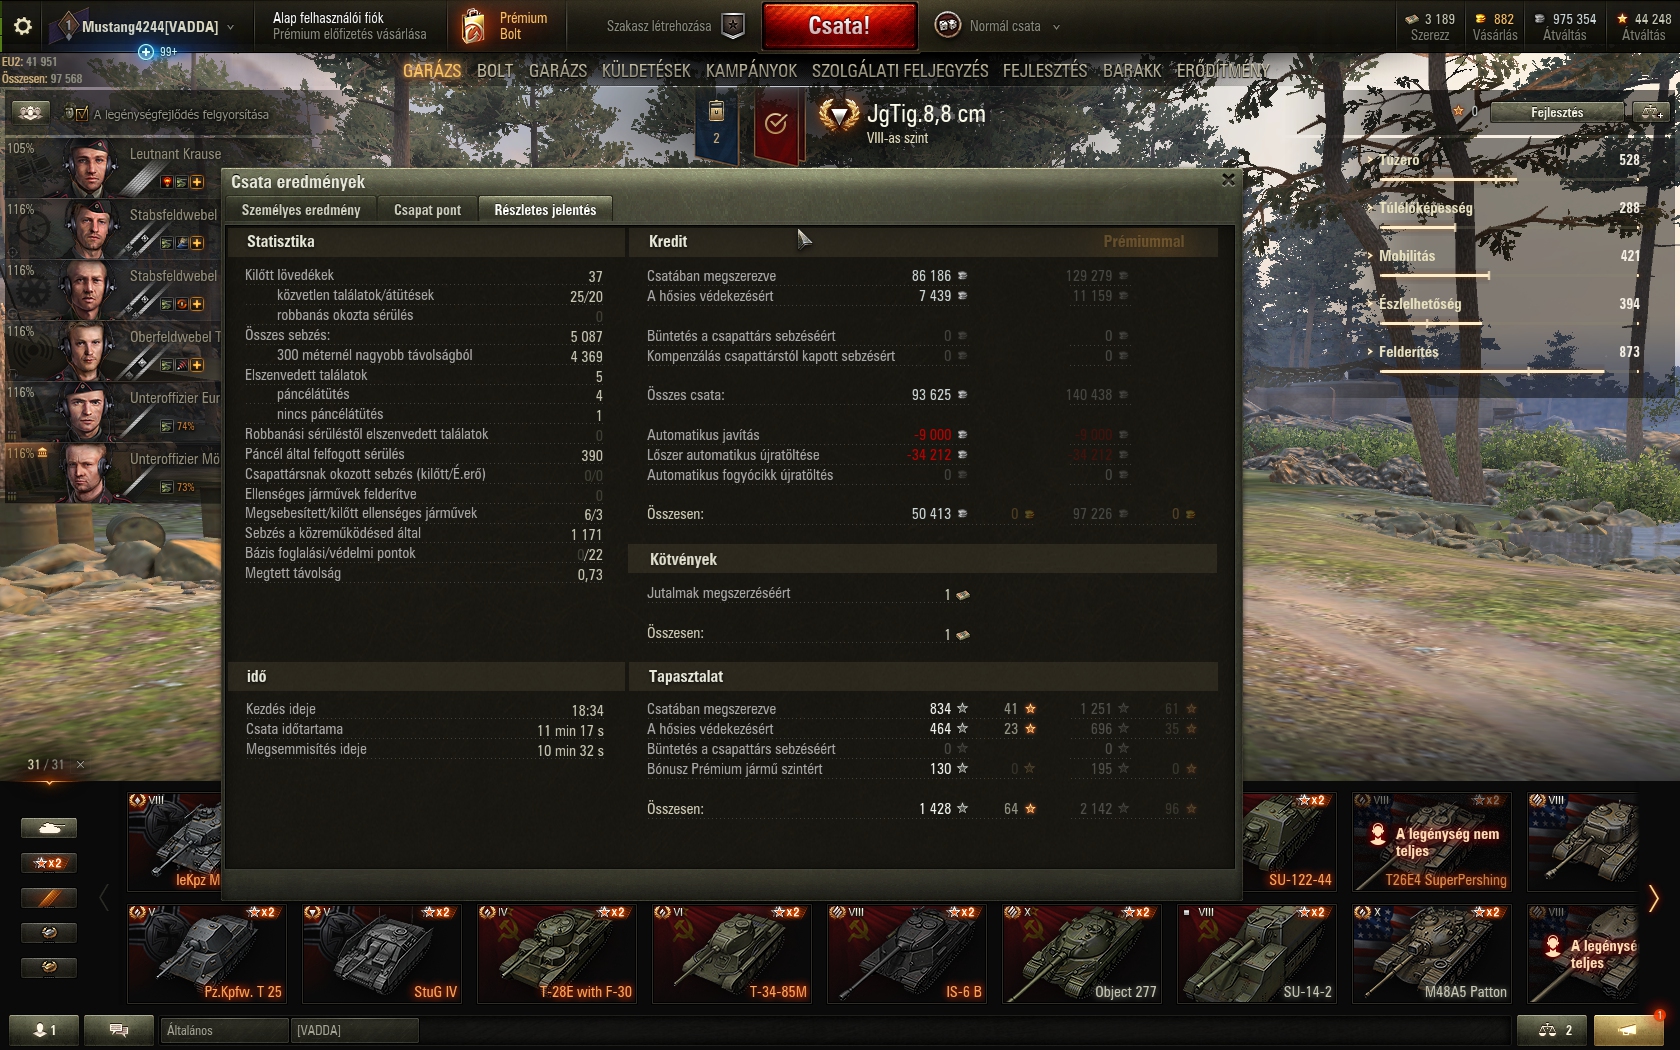The width and height of the screenshot is (1680, 1050).
Task: Click the red Csata! battle button
Action: coord(839,26)
